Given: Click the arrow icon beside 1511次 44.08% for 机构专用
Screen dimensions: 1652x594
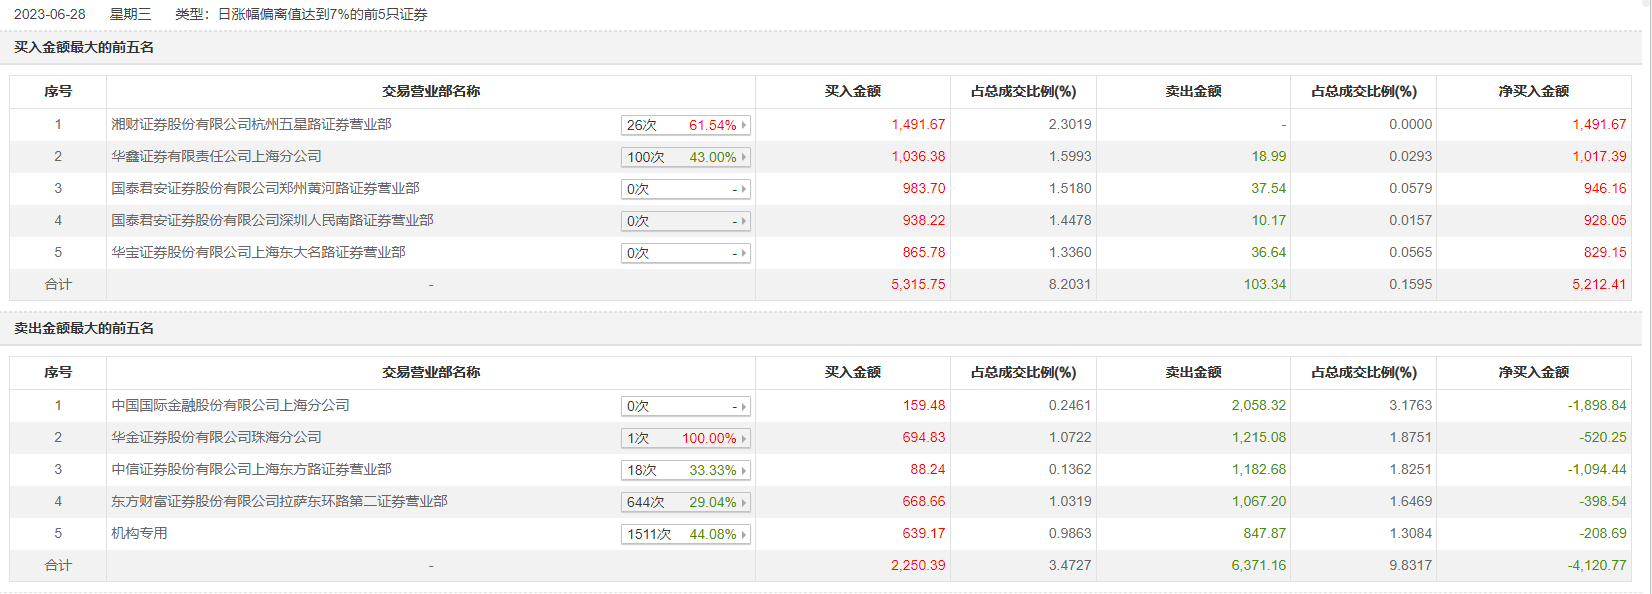Looking at the screenshot, I should click(x=744, y=534).
